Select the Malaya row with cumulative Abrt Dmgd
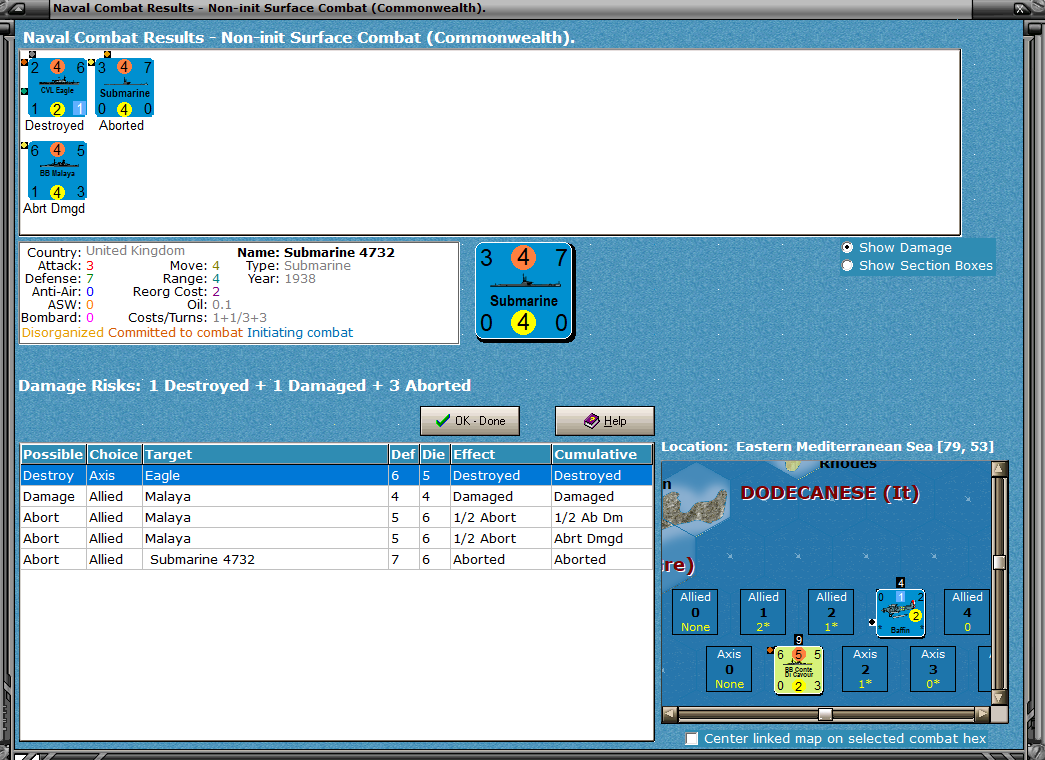 pos(337,539)
